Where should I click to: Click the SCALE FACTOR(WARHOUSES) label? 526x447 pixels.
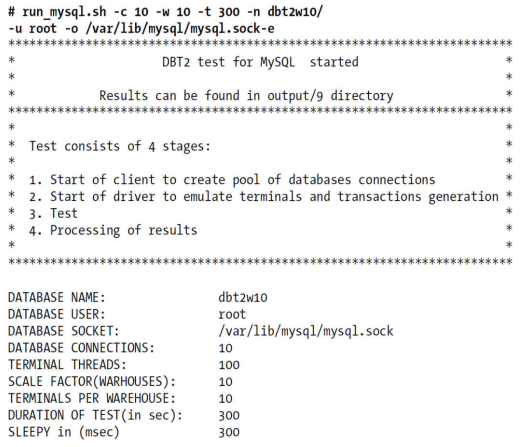tap(92, 382)
